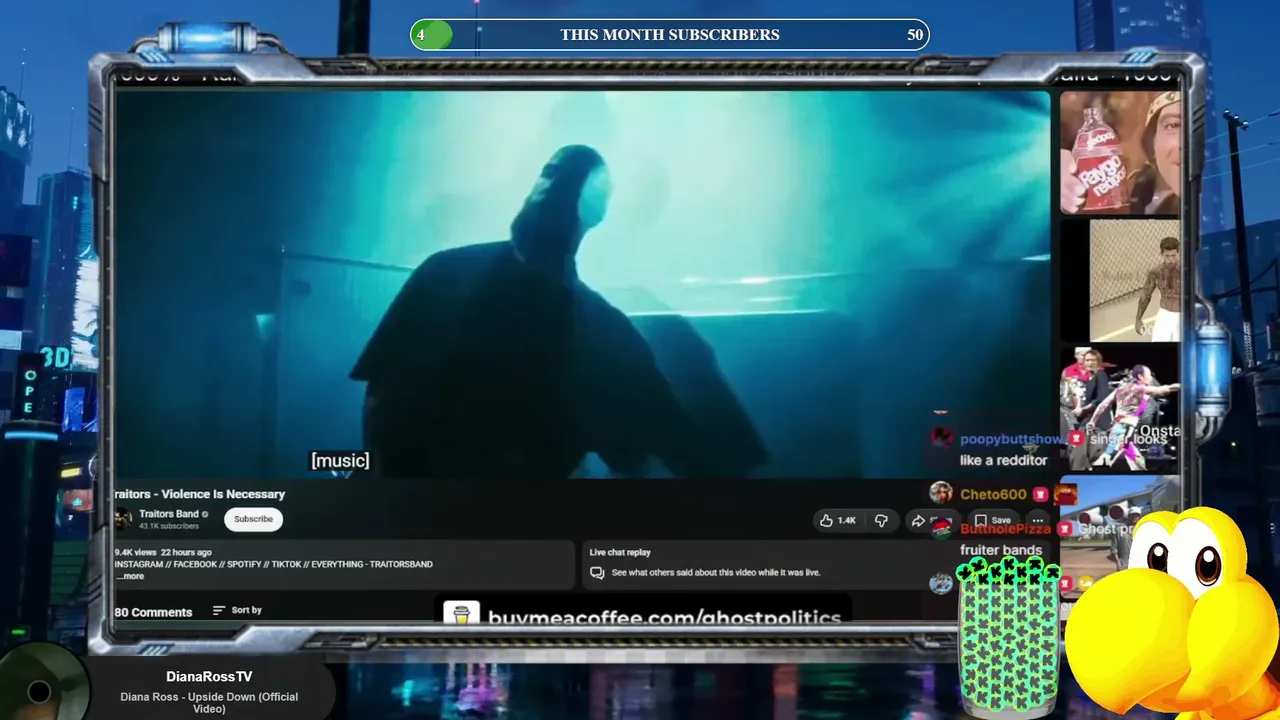Click the 'fruiter bands' chat message
The width and height of the screenshot is (1280, 720).
(1001, 550)
